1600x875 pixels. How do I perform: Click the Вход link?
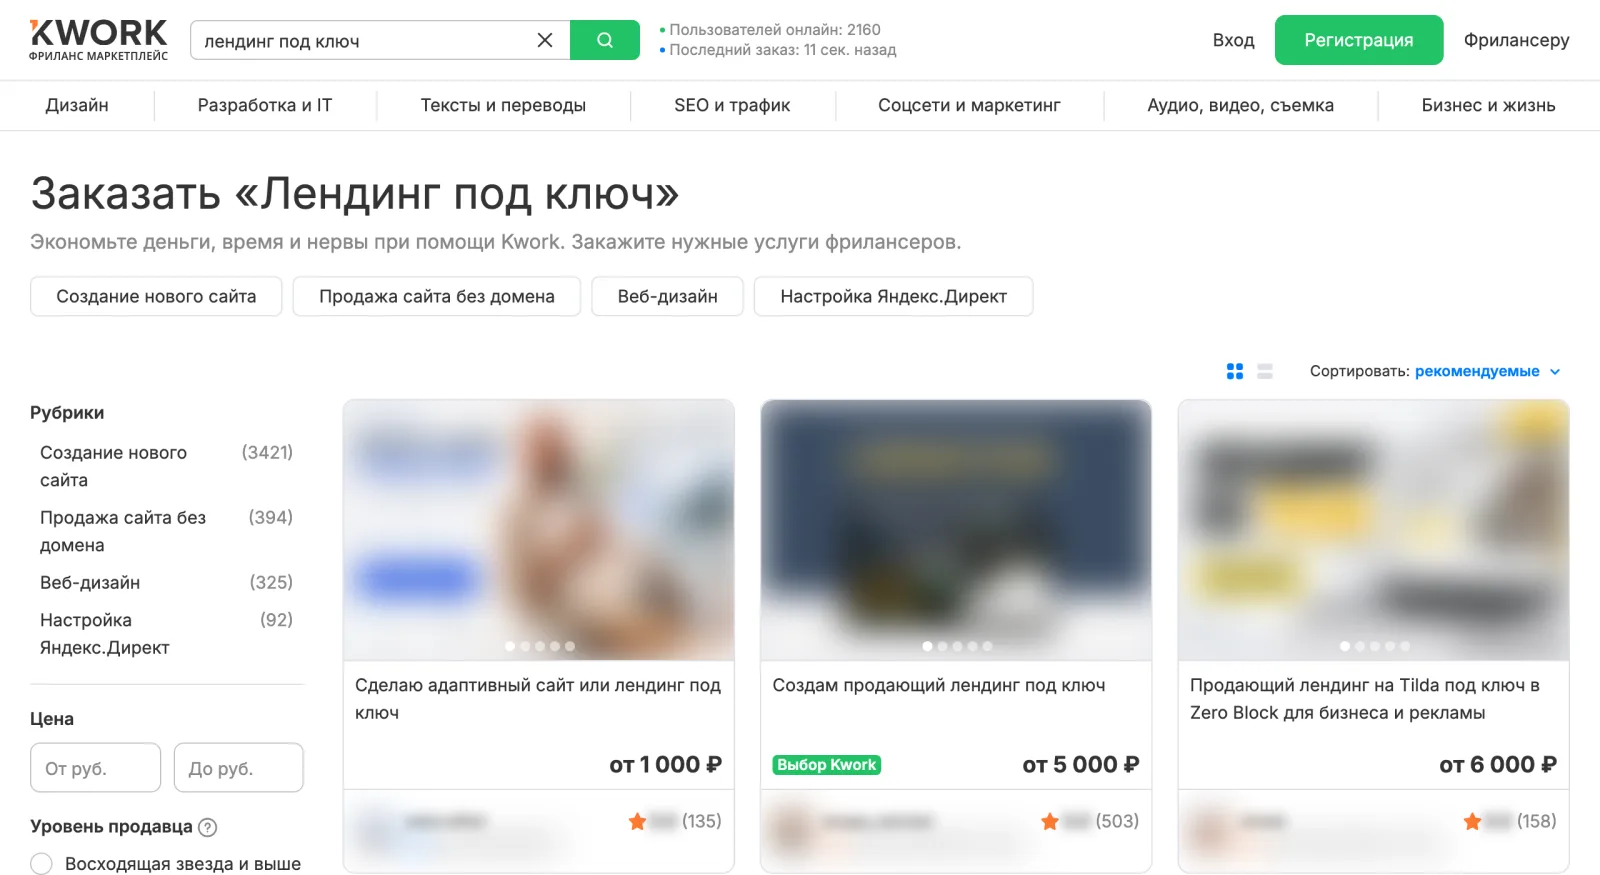point(1233,40)
